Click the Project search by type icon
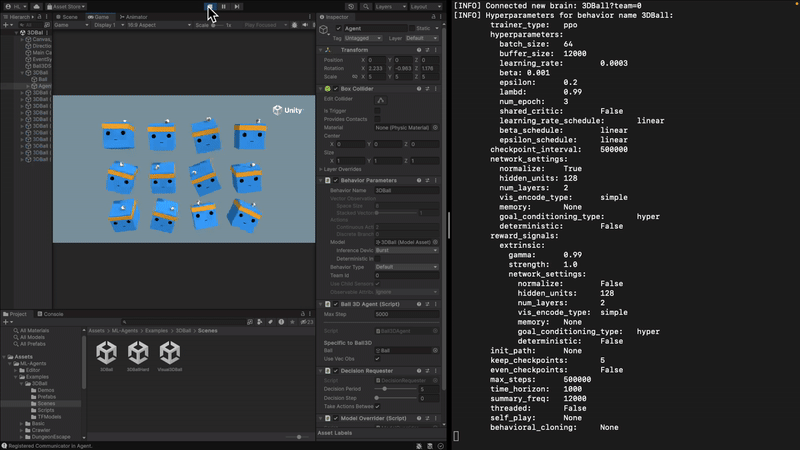 260,322
